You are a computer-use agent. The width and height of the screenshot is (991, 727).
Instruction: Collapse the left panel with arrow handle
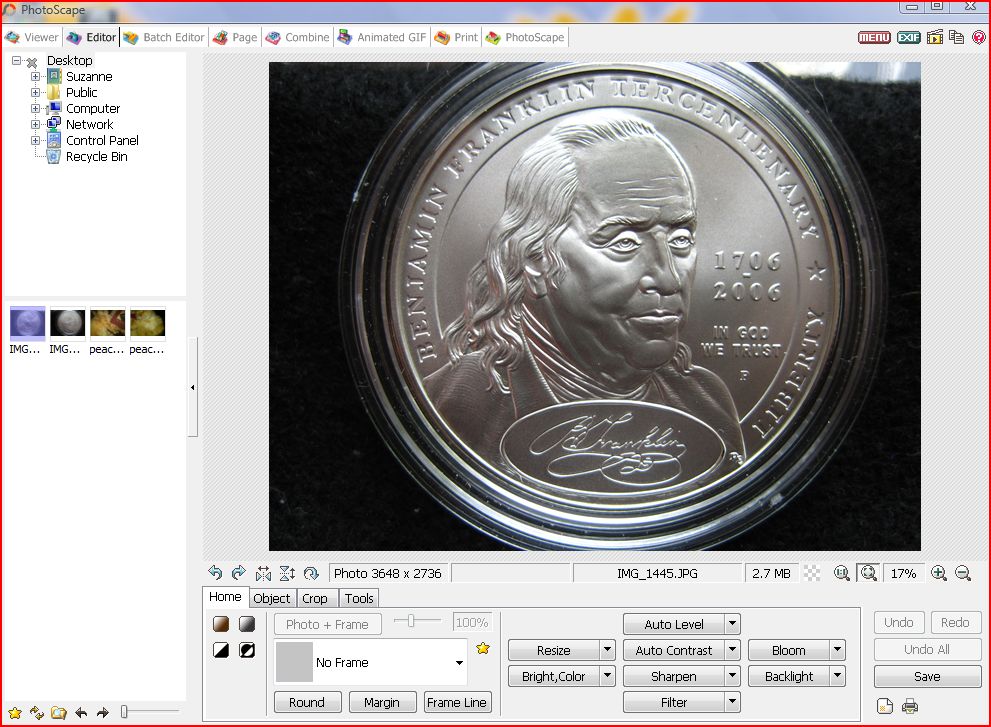(x=192, y=387)
